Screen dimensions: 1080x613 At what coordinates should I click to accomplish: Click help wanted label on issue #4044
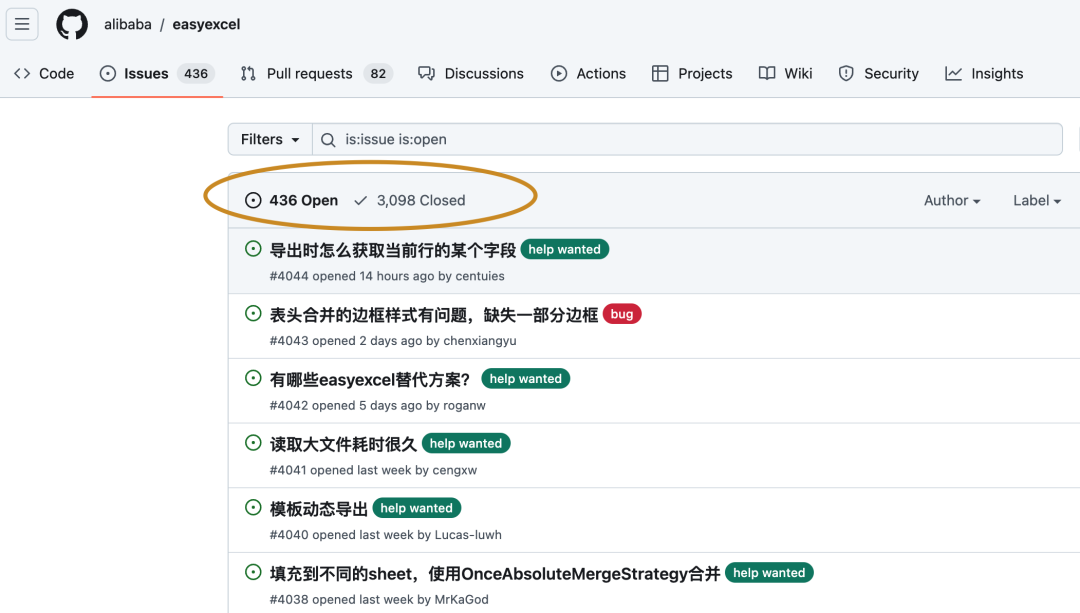[564, 249]
